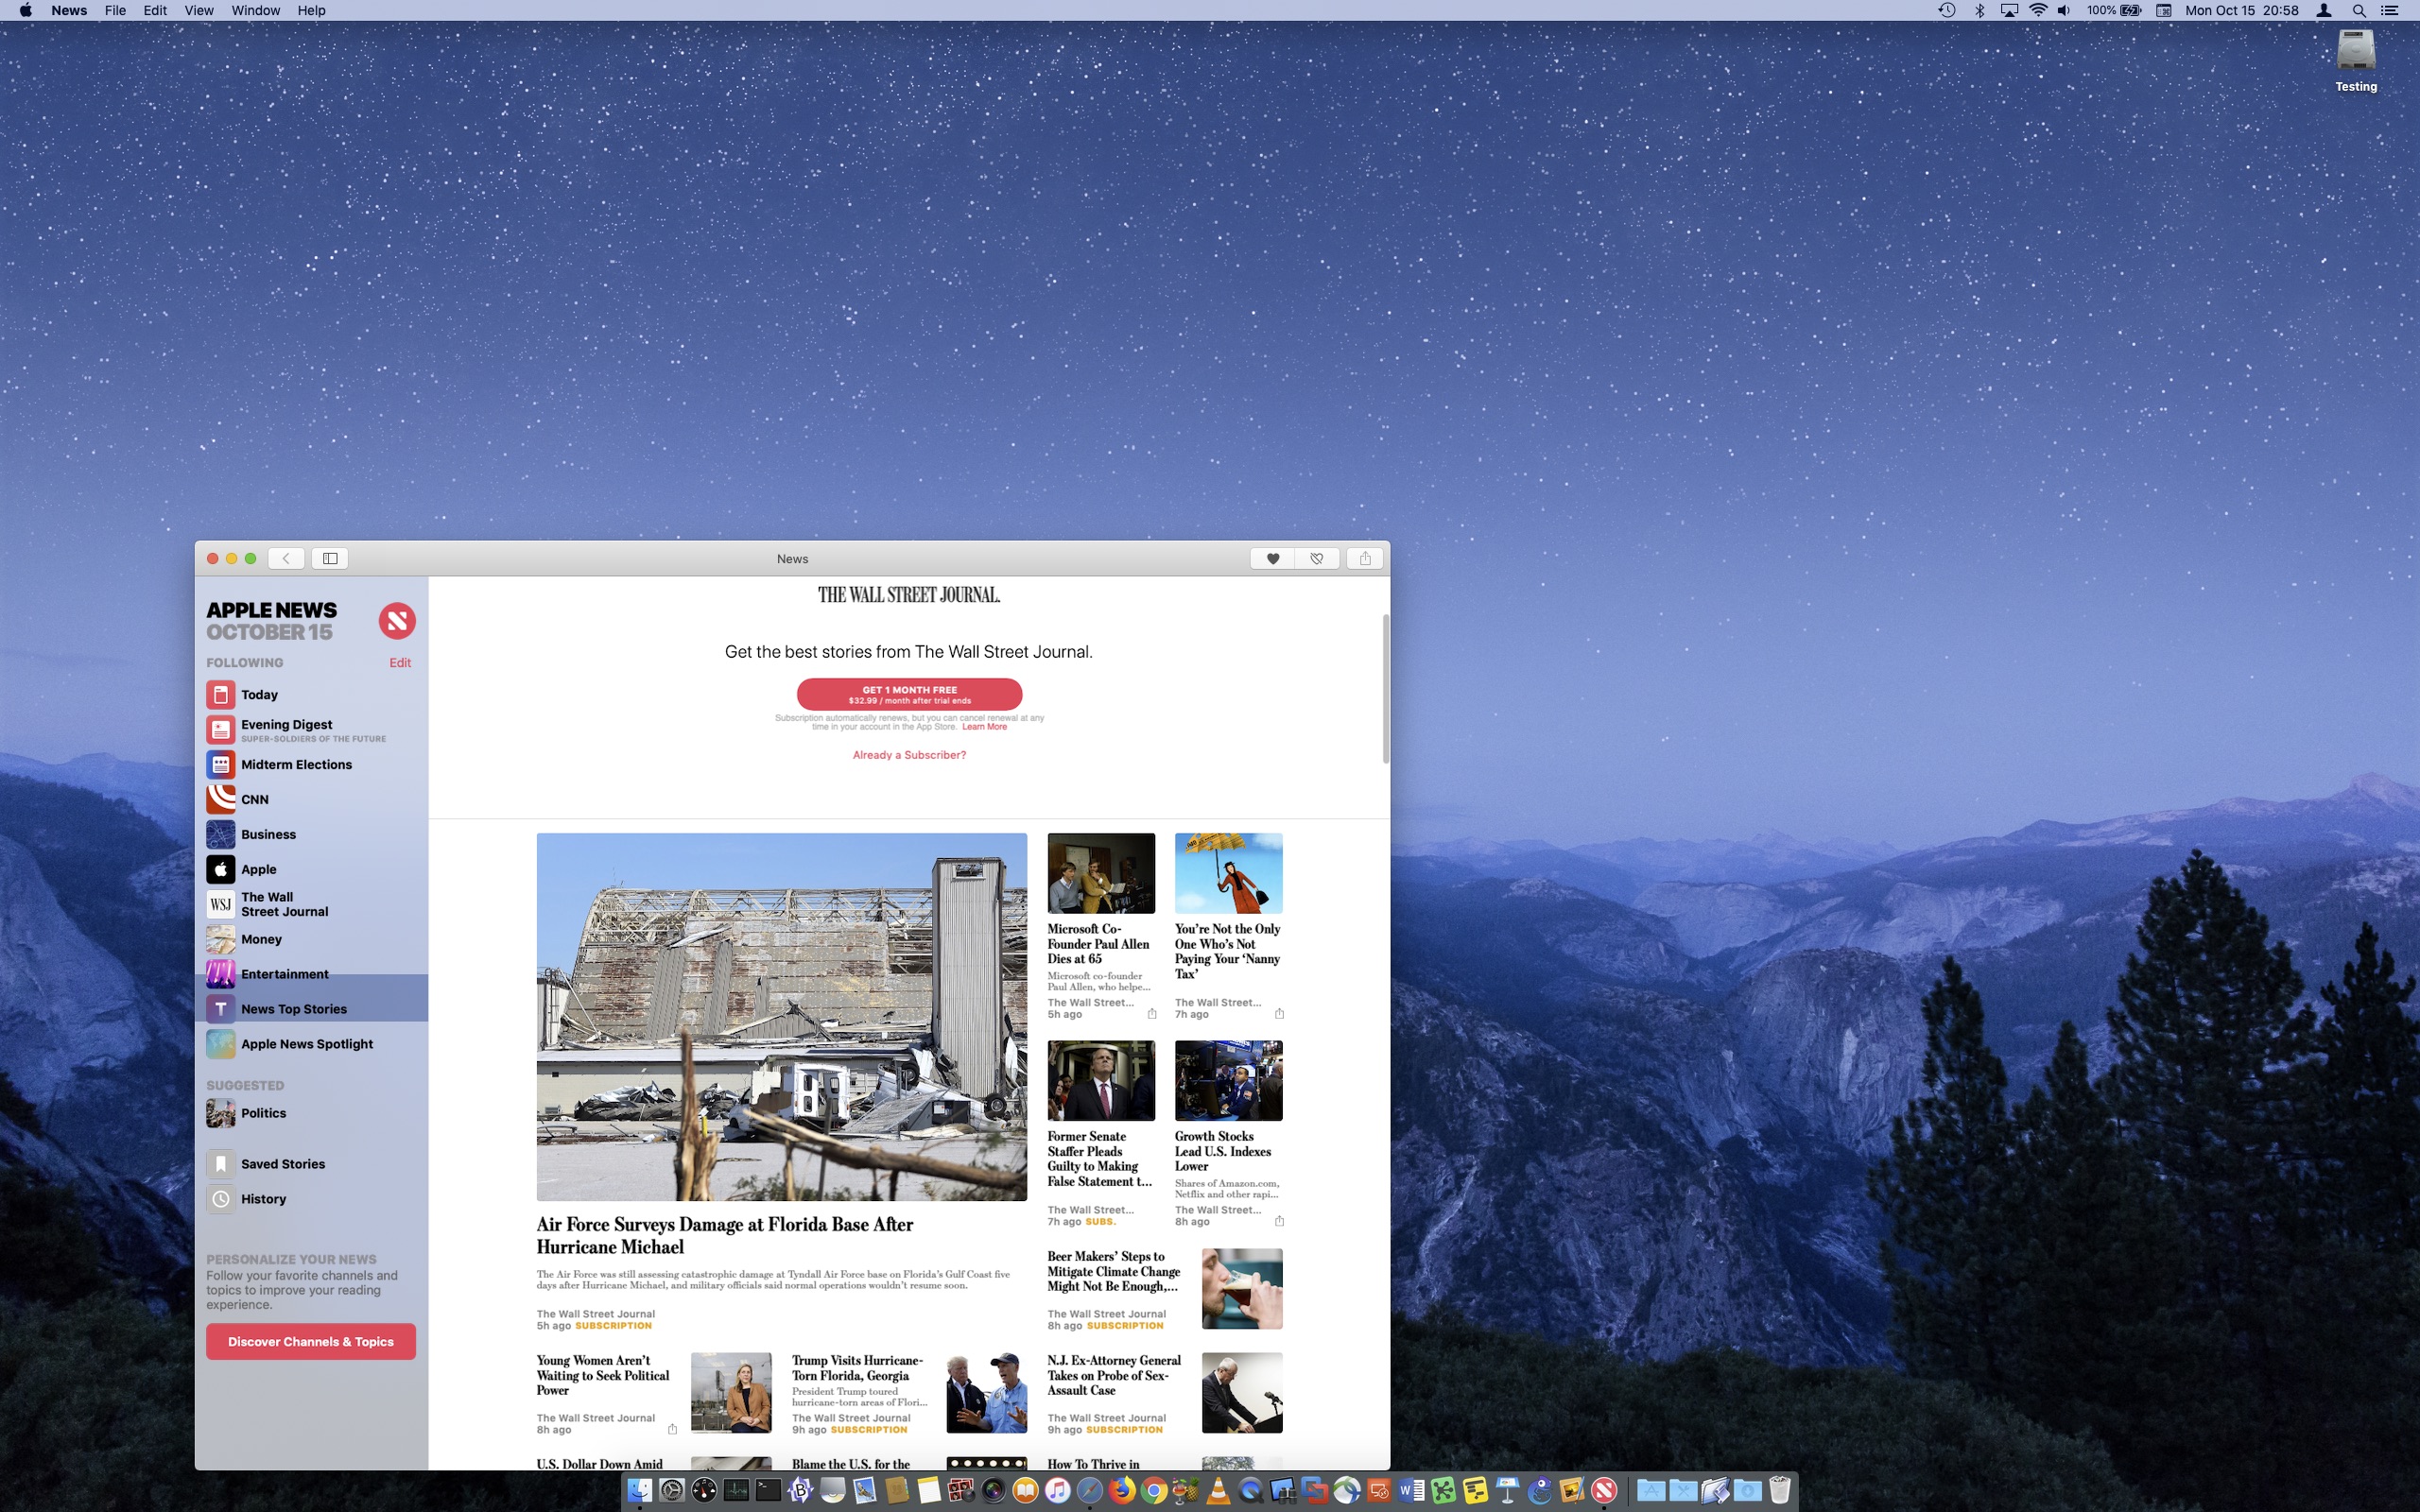Open History in the sidebar

(x=263, y=1199)
